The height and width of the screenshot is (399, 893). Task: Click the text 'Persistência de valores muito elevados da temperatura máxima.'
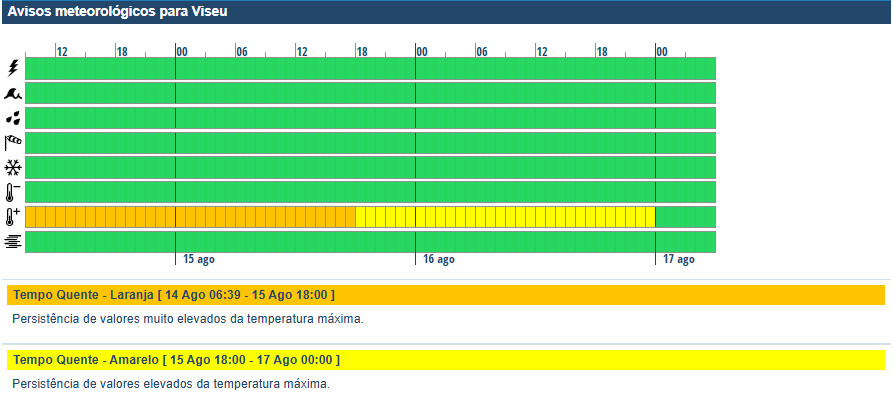click(x=187, y=319)
